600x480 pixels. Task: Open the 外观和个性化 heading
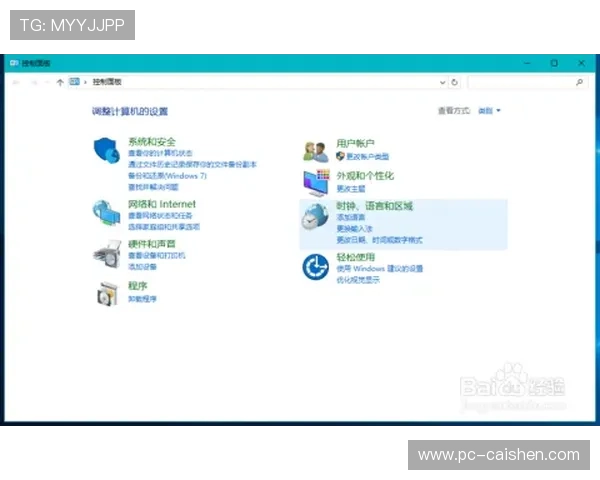point(365,176)
